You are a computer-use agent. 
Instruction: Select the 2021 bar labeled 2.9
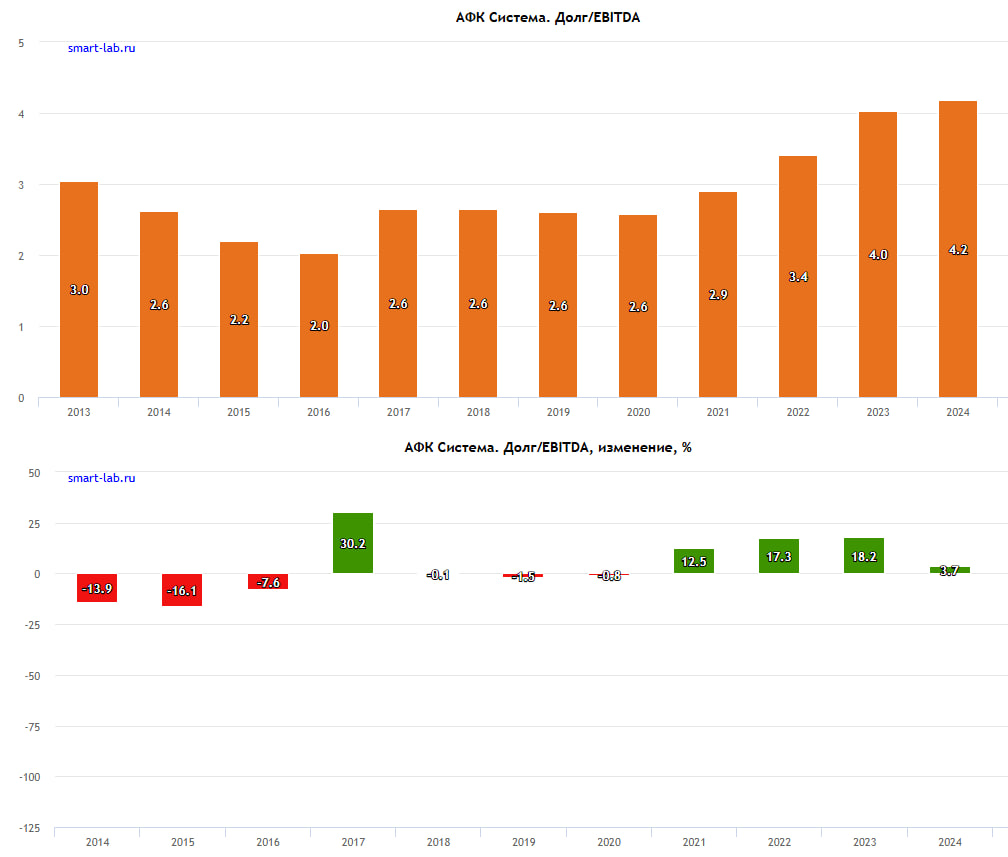[x=718, y=294]
